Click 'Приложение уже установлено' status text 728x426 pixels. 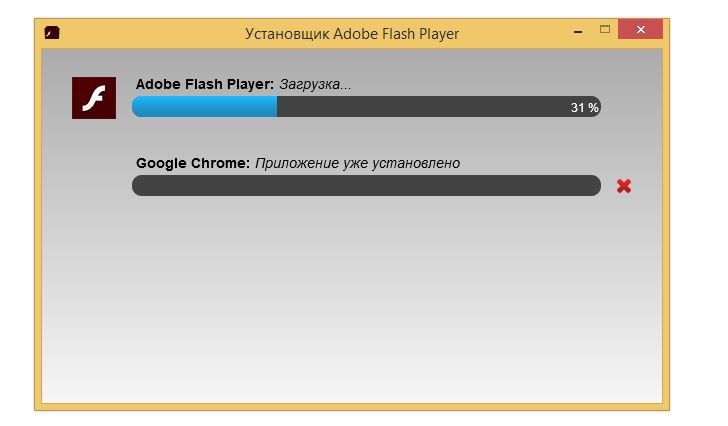pos(358,163)
